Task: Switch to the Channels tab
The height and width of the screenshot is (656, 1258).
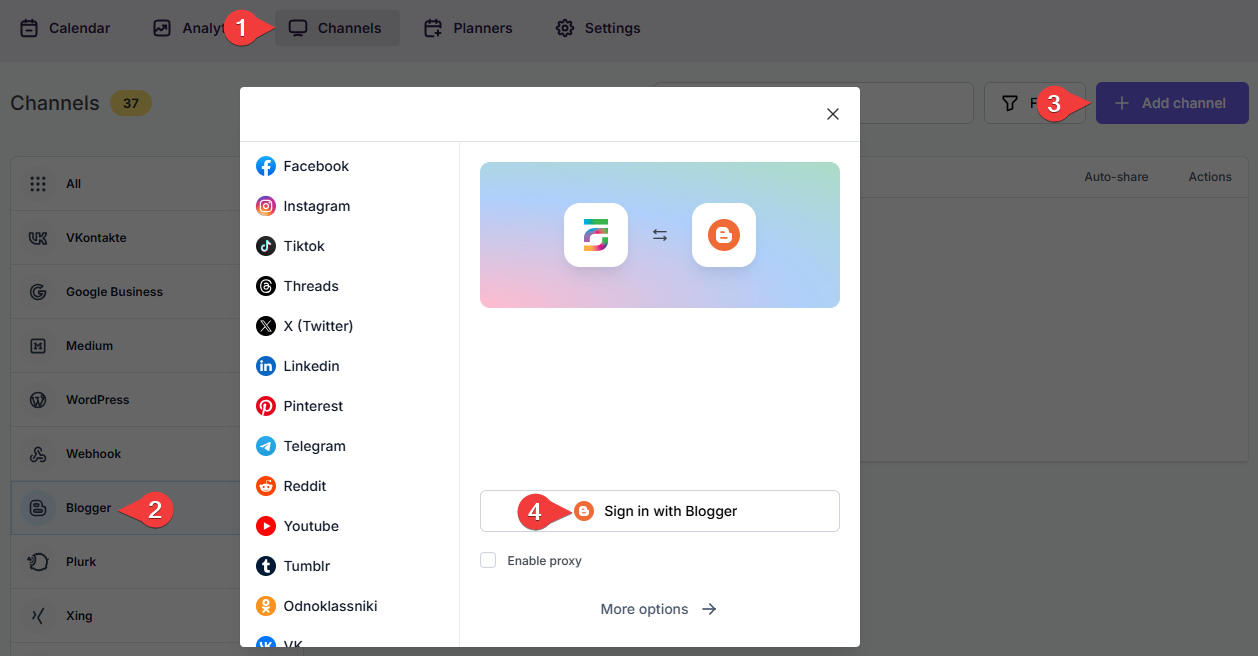Action: point(337,28)
